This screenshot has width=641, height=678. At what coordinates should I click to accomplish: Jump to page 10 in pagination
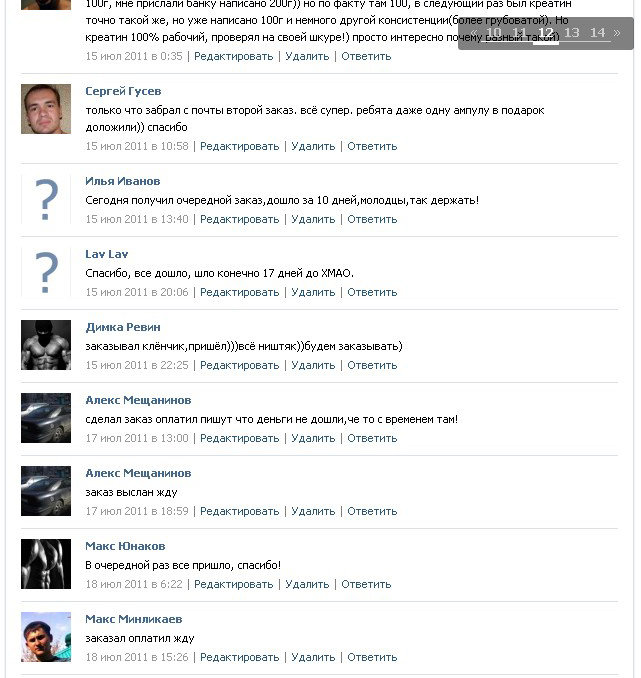[494, 33]
